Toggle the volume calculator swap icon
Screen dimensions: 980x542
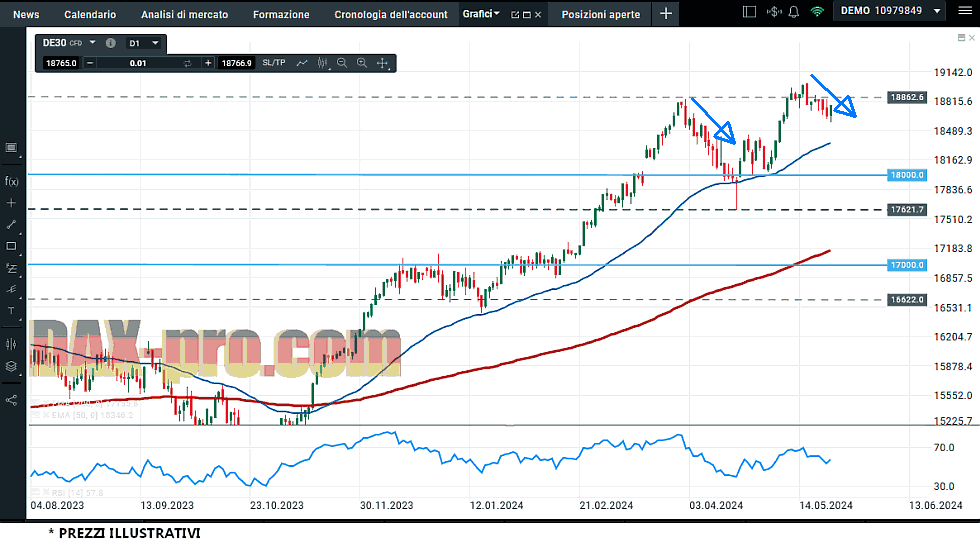(187, 63)
